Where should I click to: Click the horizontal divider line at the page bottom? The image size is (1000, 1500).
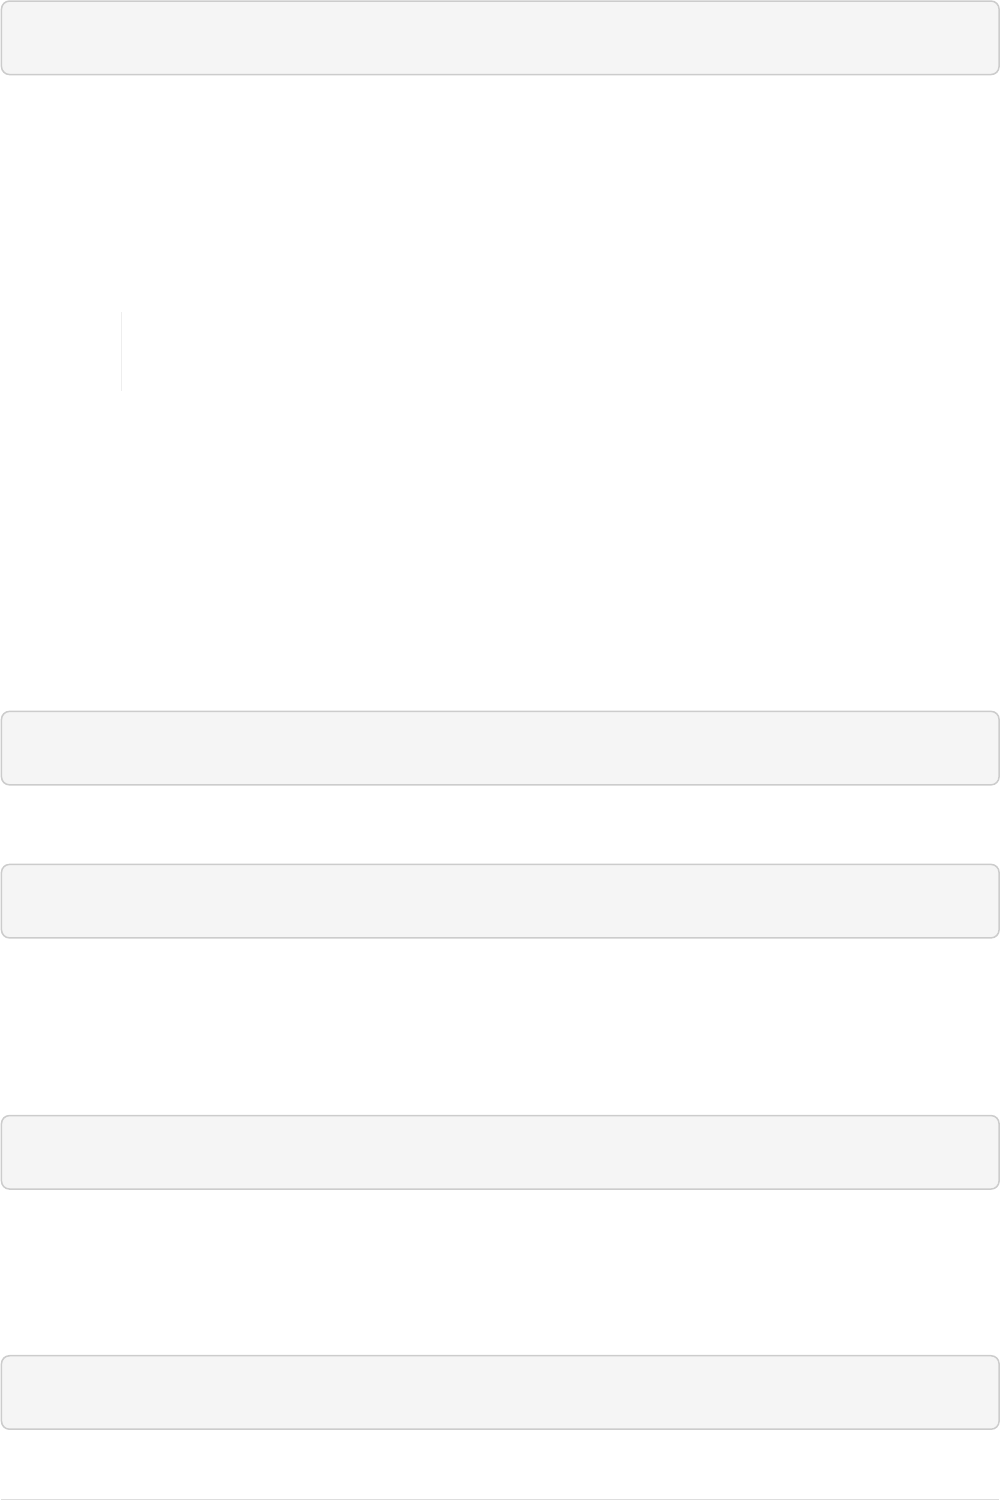[500, 1498]
